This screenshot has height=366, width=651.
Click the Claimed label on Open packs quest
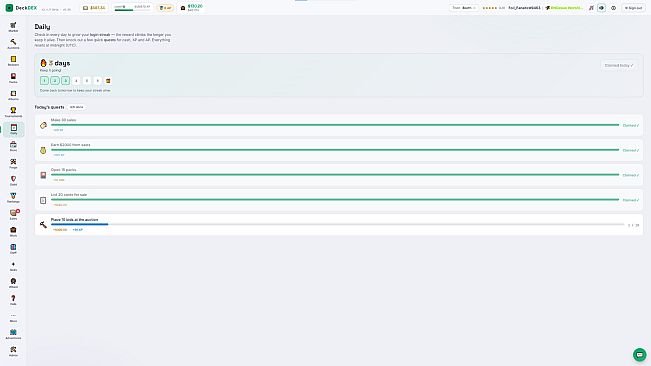coord(630,175)
